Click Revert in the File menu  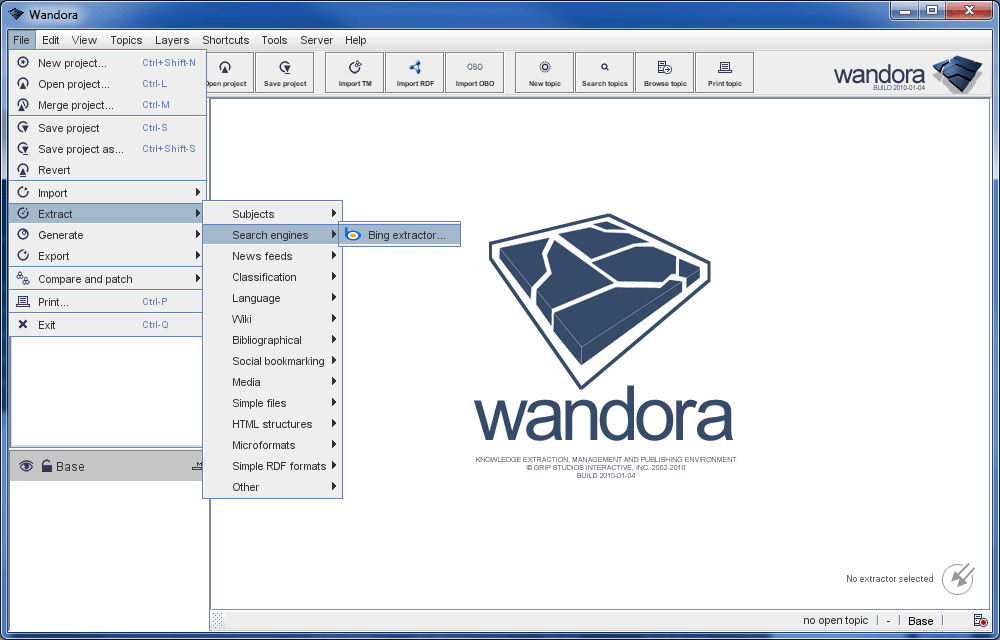54,170
